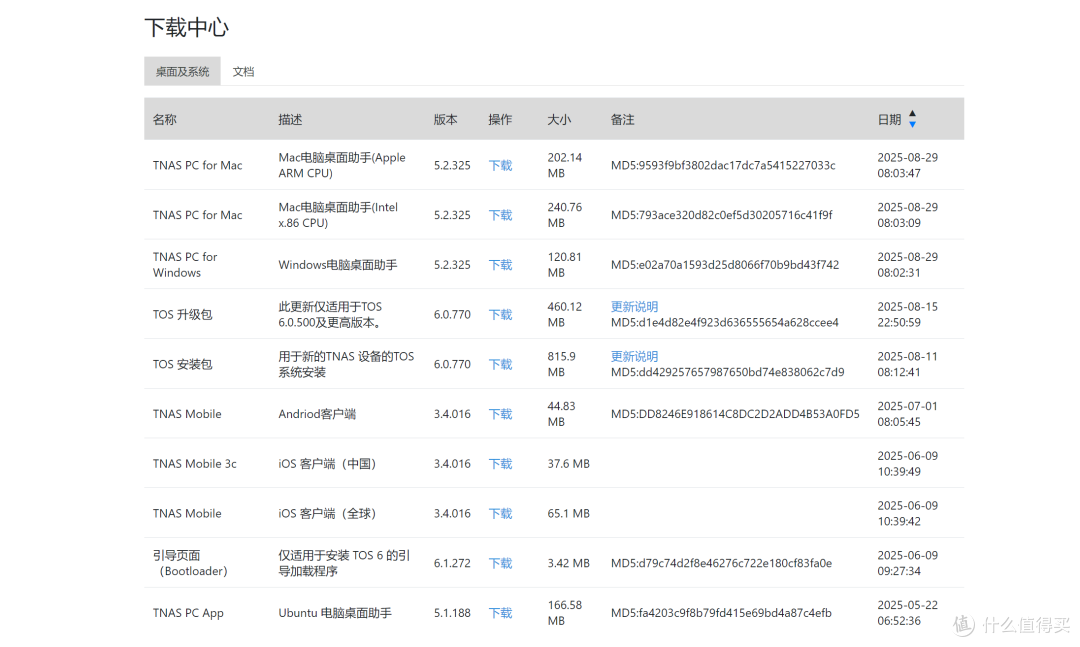Select the 桌面及系统 tab
Image resolution: width=1080 pixels, height=647 pixels.
point(183,72)
